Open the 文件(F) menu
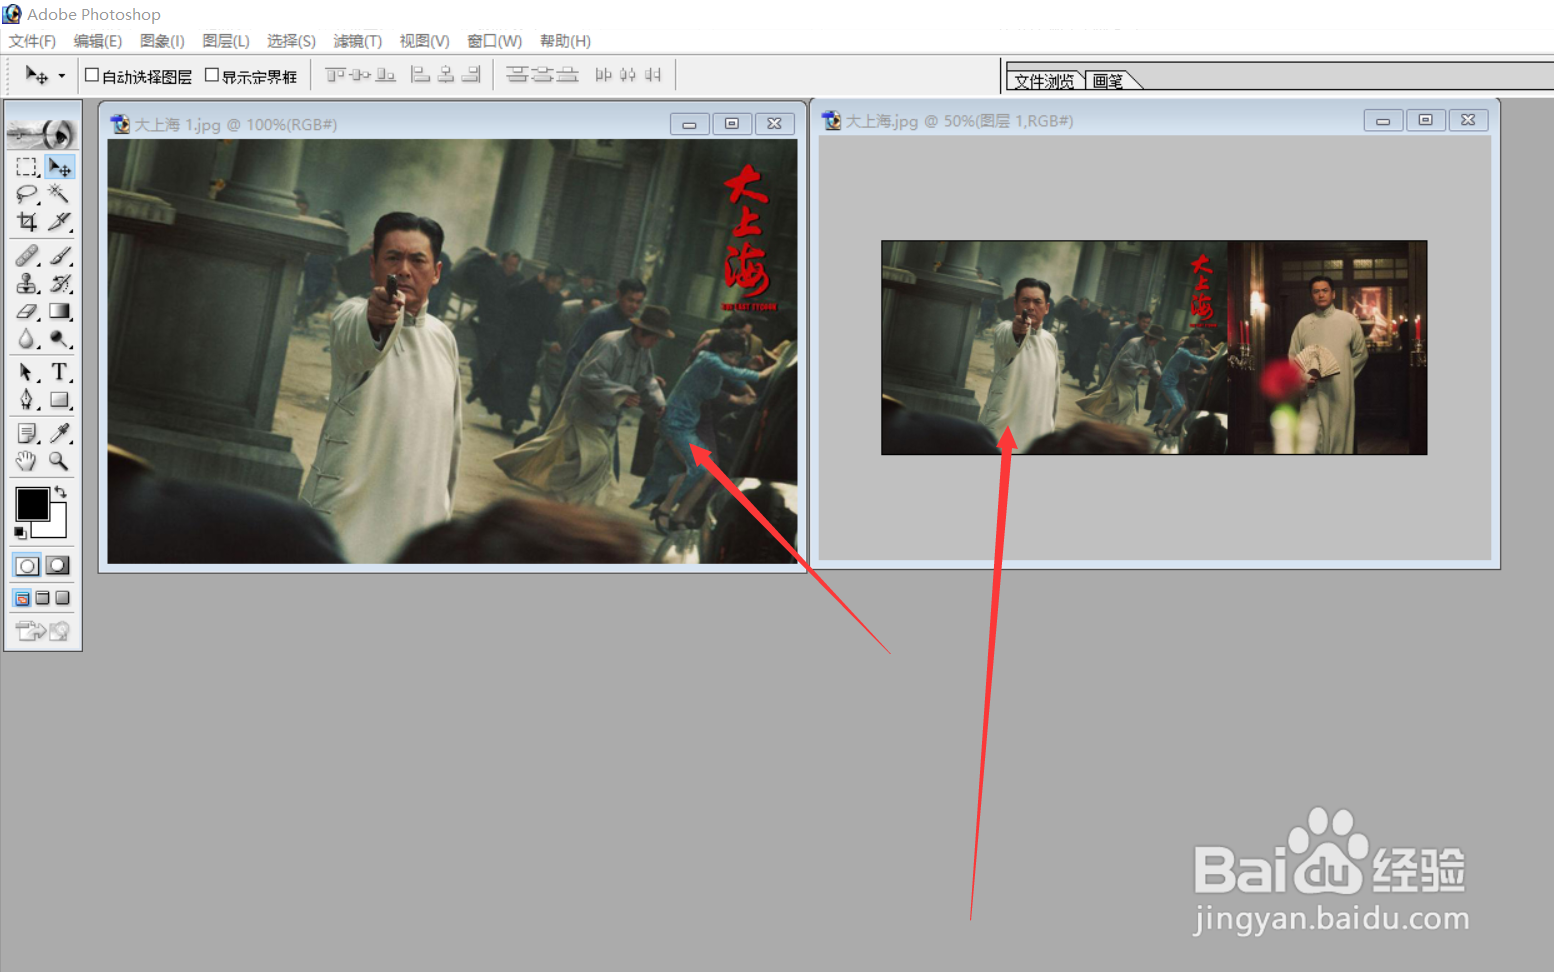The width and height of the screenshot is (1554, 972). (x=32, y=41)
